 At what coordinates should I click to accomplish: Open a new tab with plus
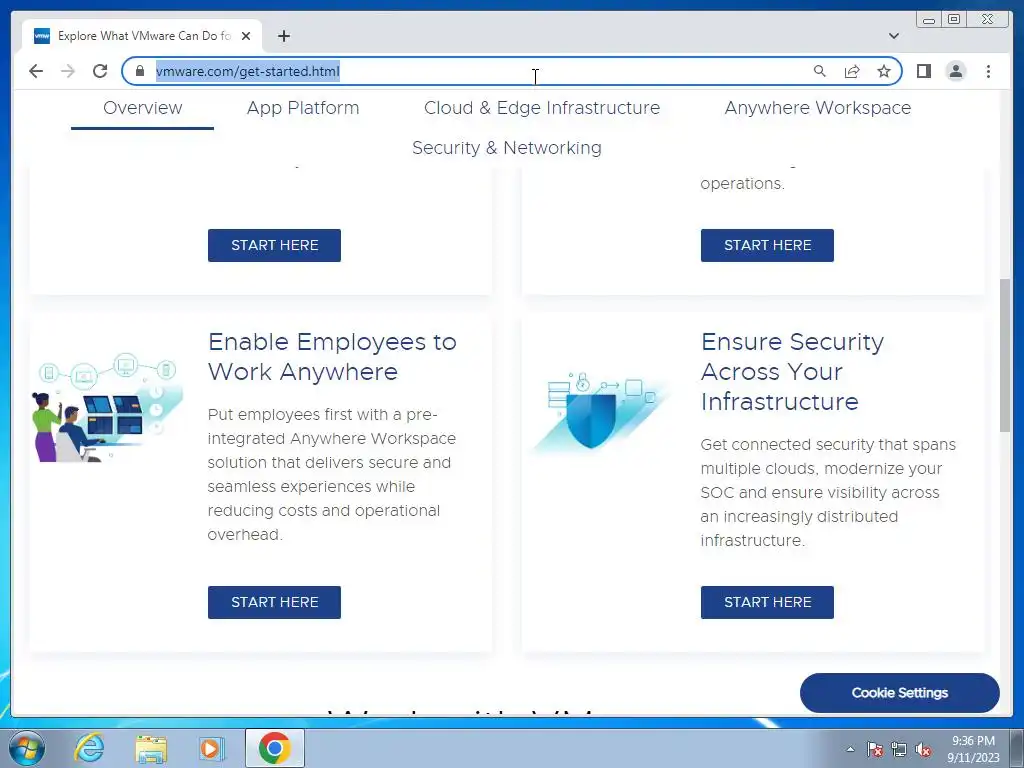tap(283, 36)
